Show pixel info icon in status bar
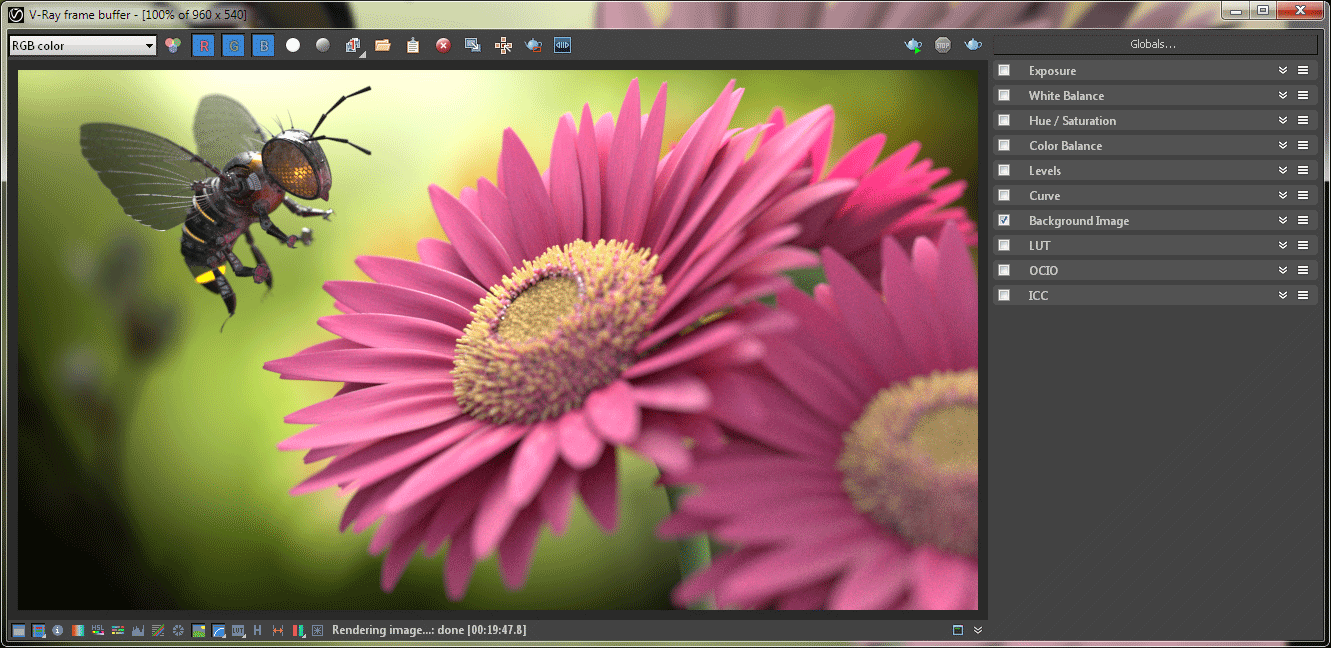The image size is (1331, 648). (58, 630)
